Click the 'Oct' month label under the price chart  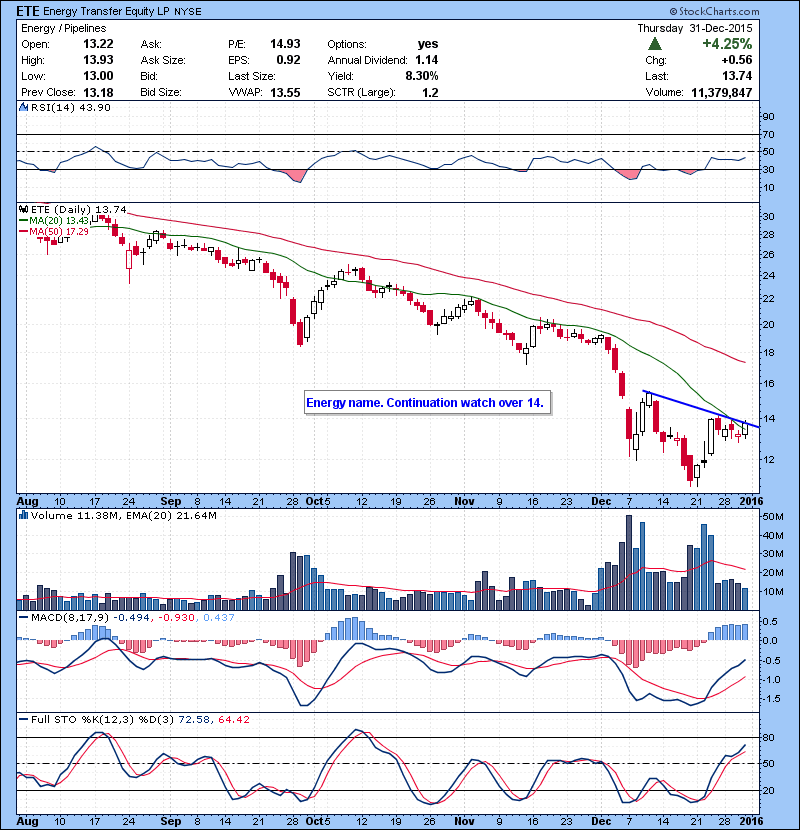pos(314,501)
